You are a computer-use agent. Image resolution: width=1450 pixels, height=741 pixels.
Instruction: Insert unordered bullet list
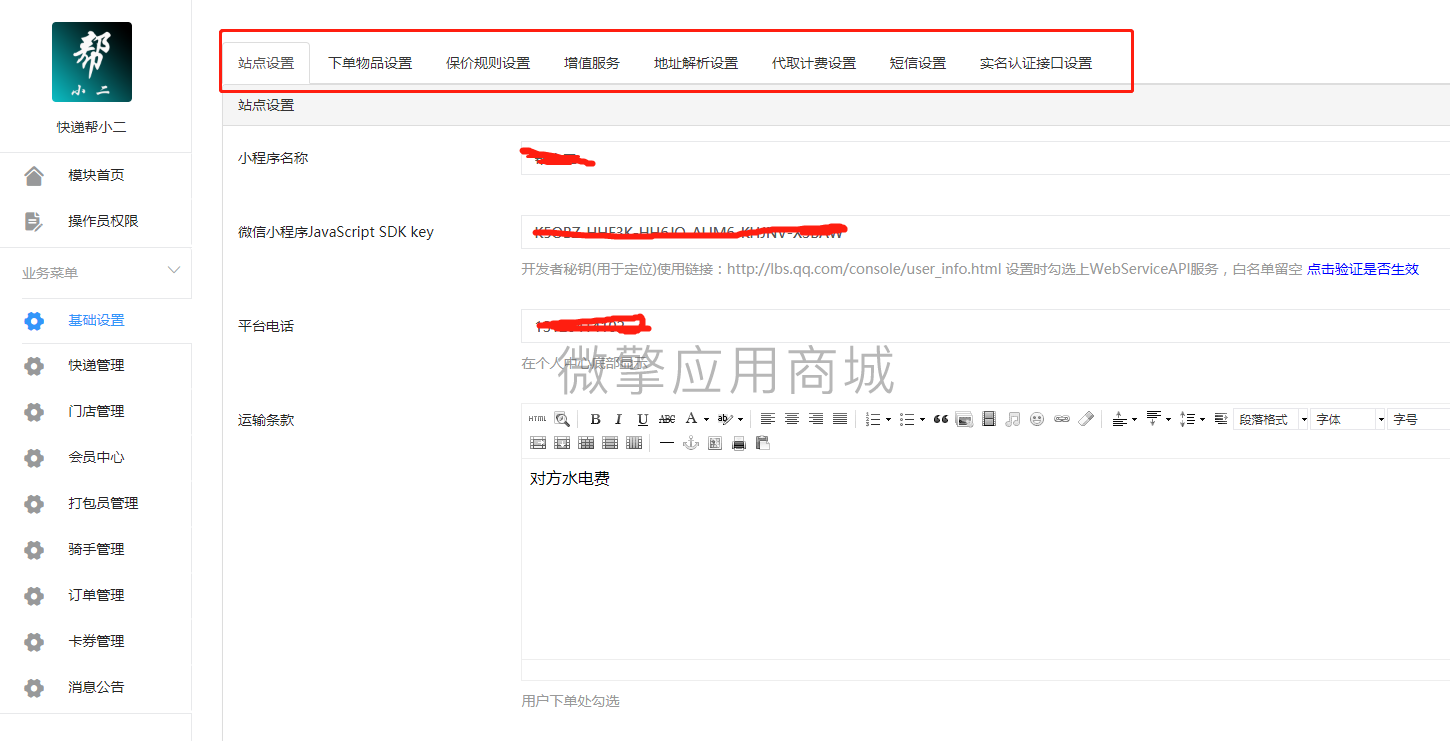907,419
